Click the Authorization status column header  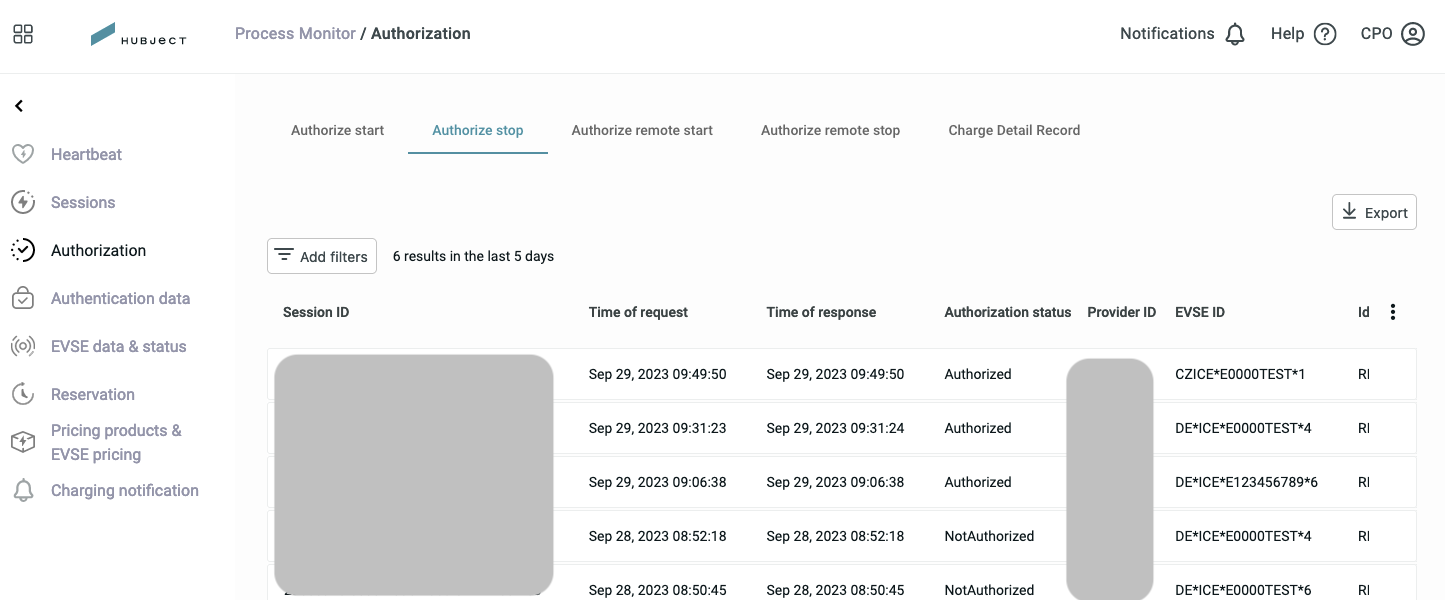click(1008, 312)
